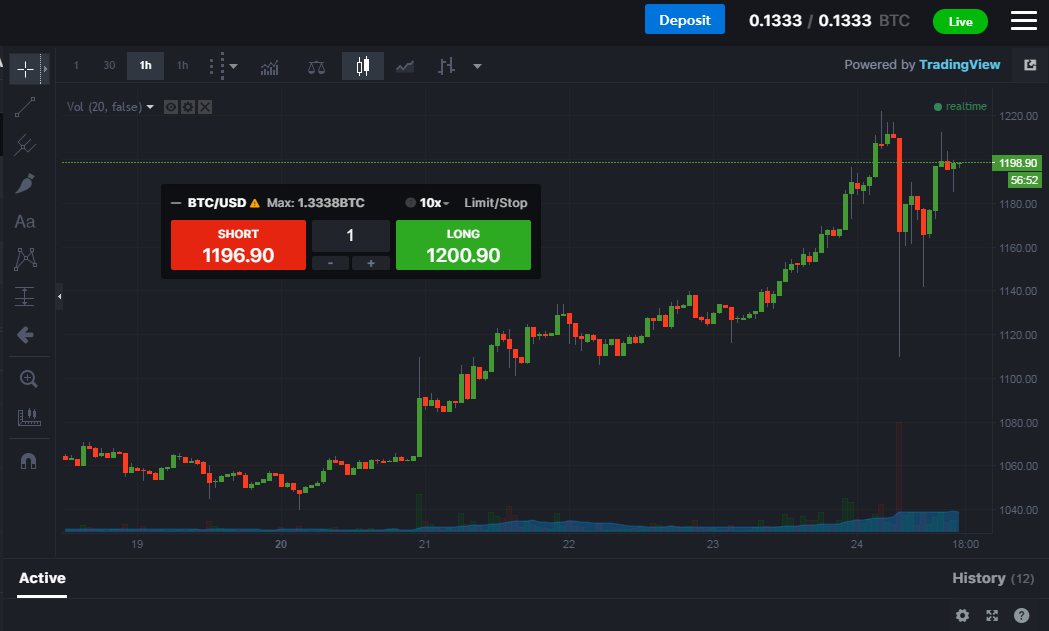Open the indicators chart icon

[x=270, y=67]
